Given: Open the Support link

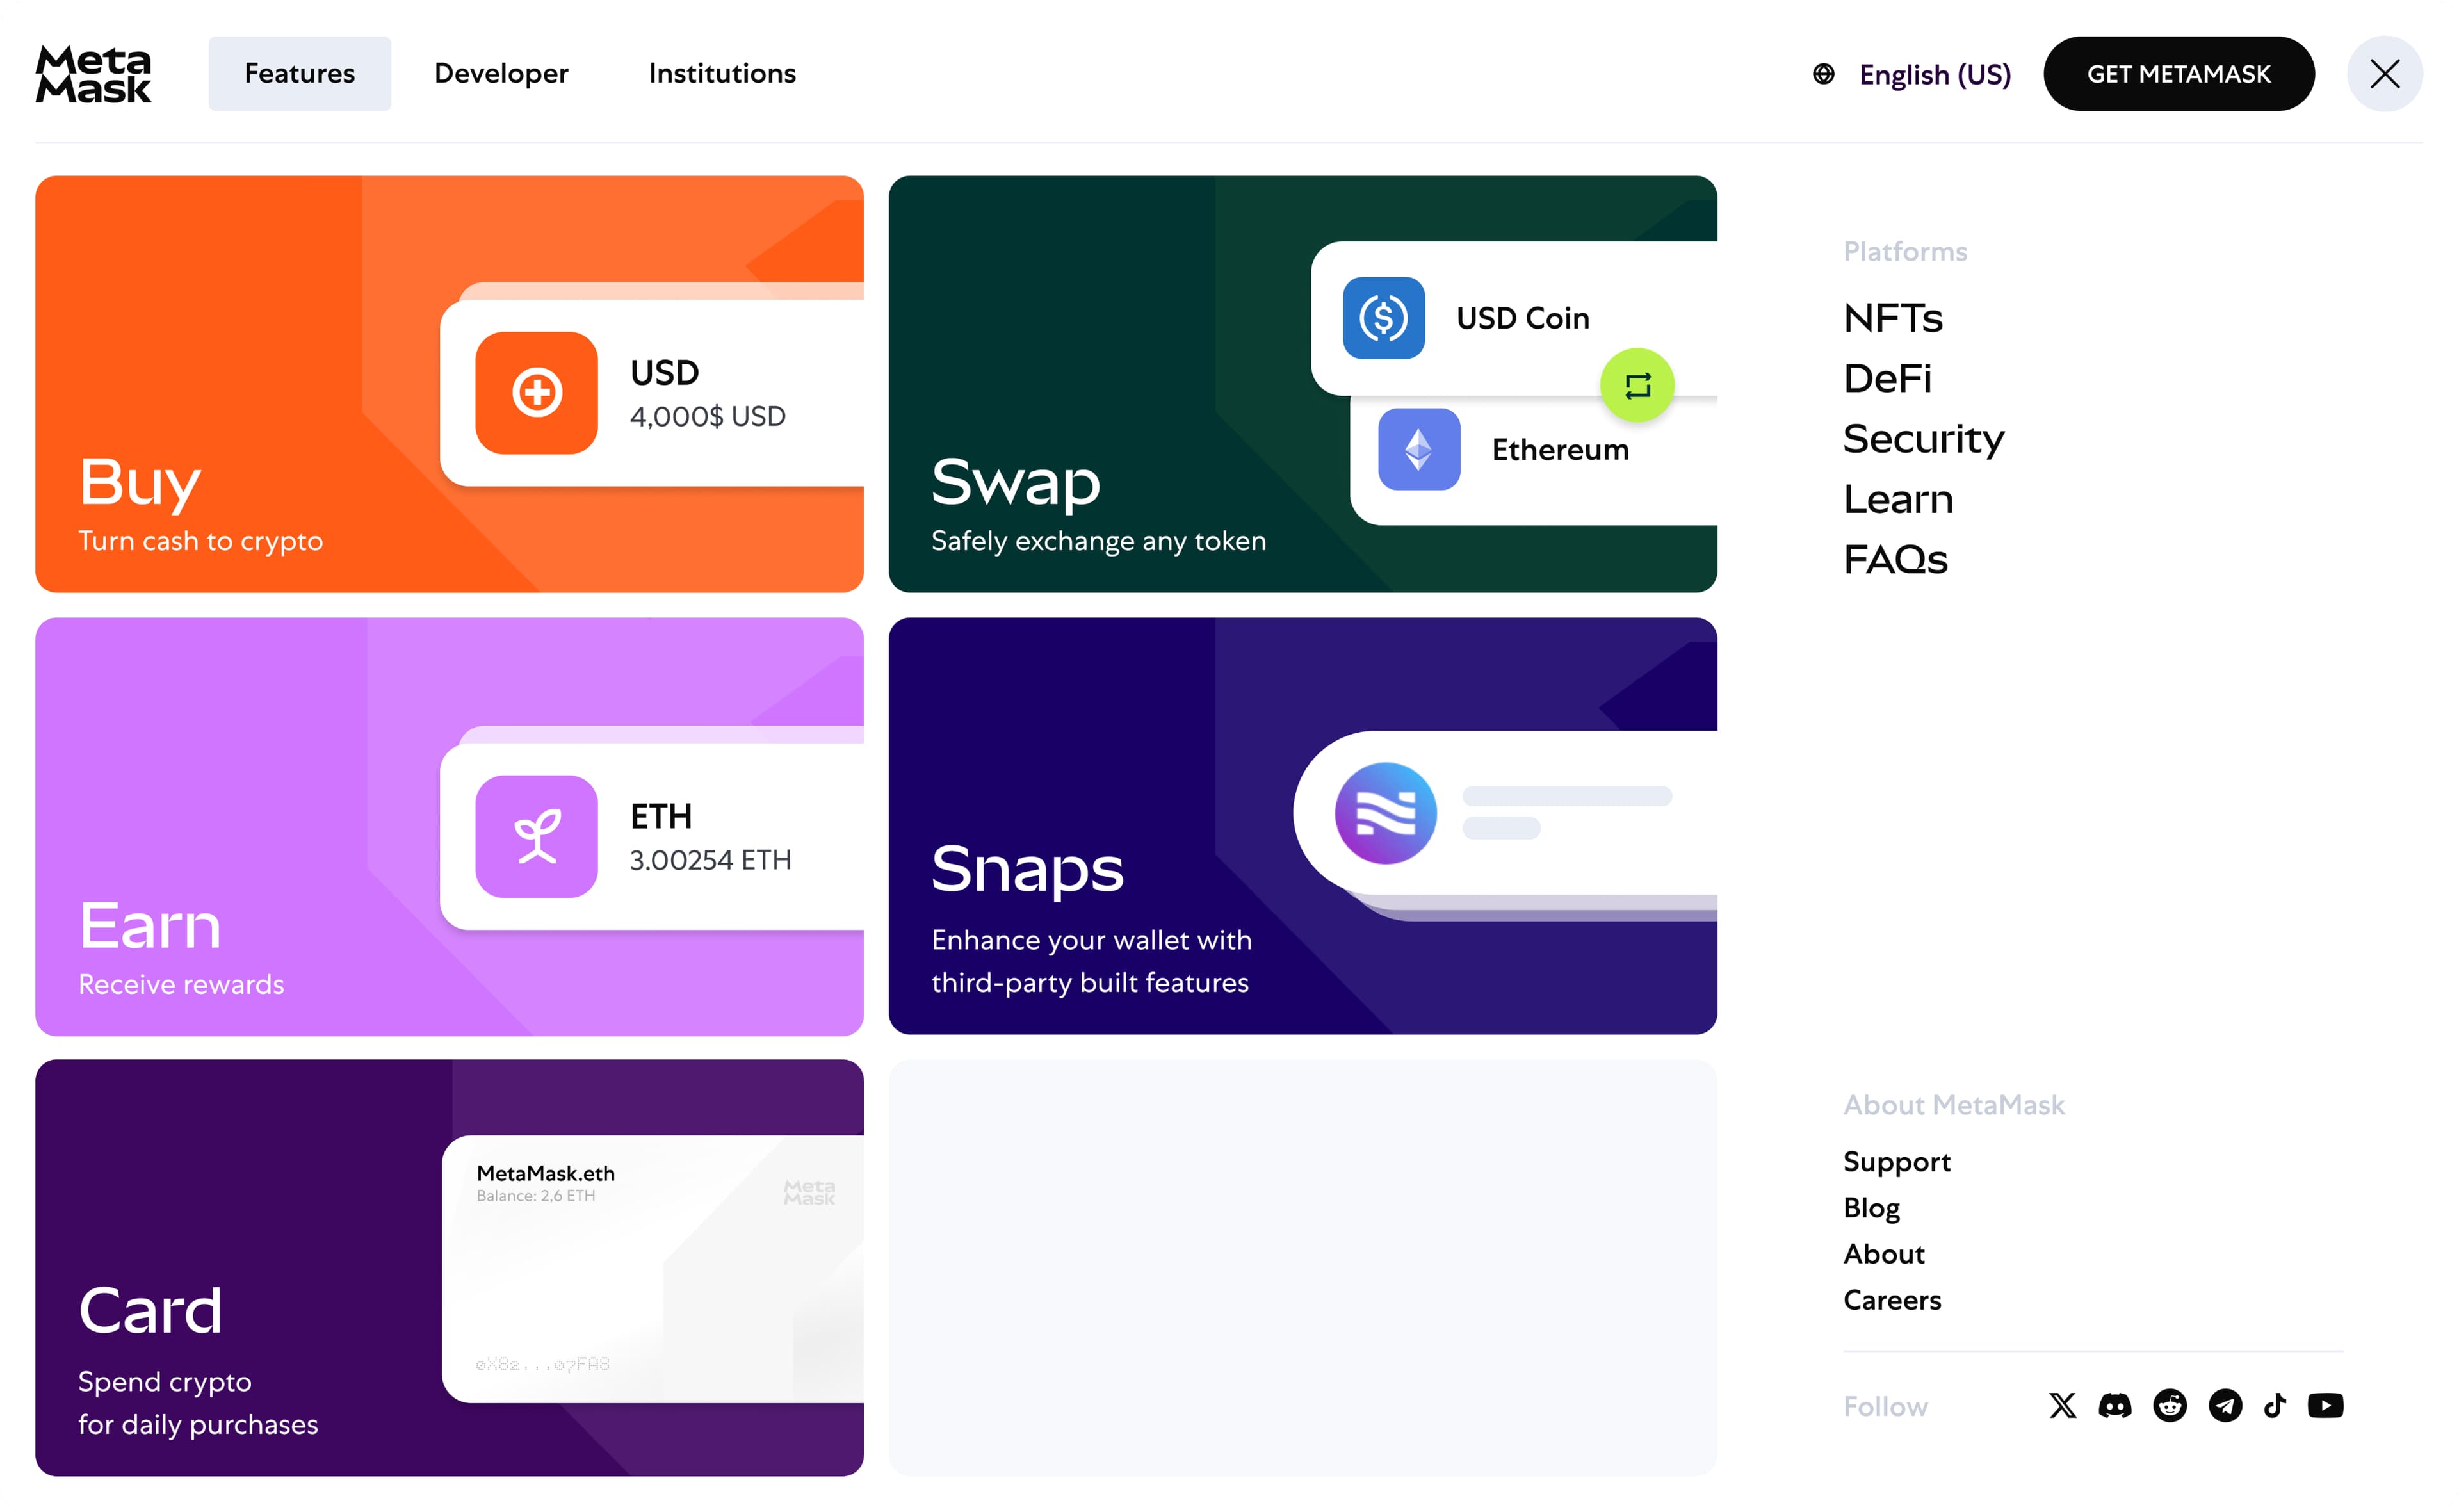Looking at the screenshot, I should point(1896,1161).
